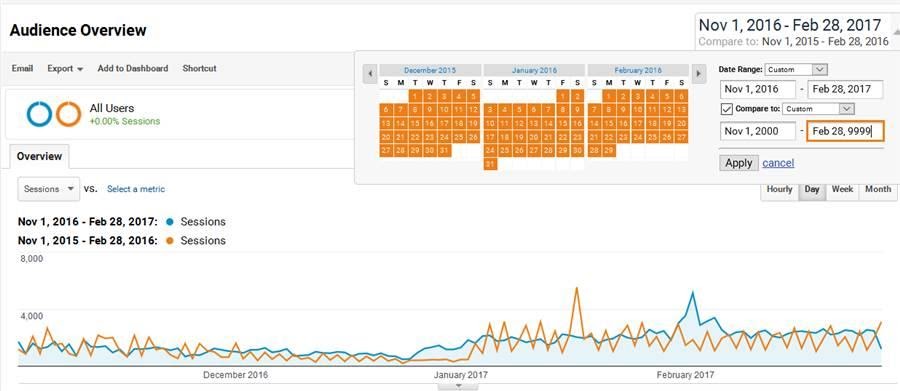Screen dimensions: 900x391
Task: Click the Apply button
Action: pyautogui.click(x=739, y=163)
